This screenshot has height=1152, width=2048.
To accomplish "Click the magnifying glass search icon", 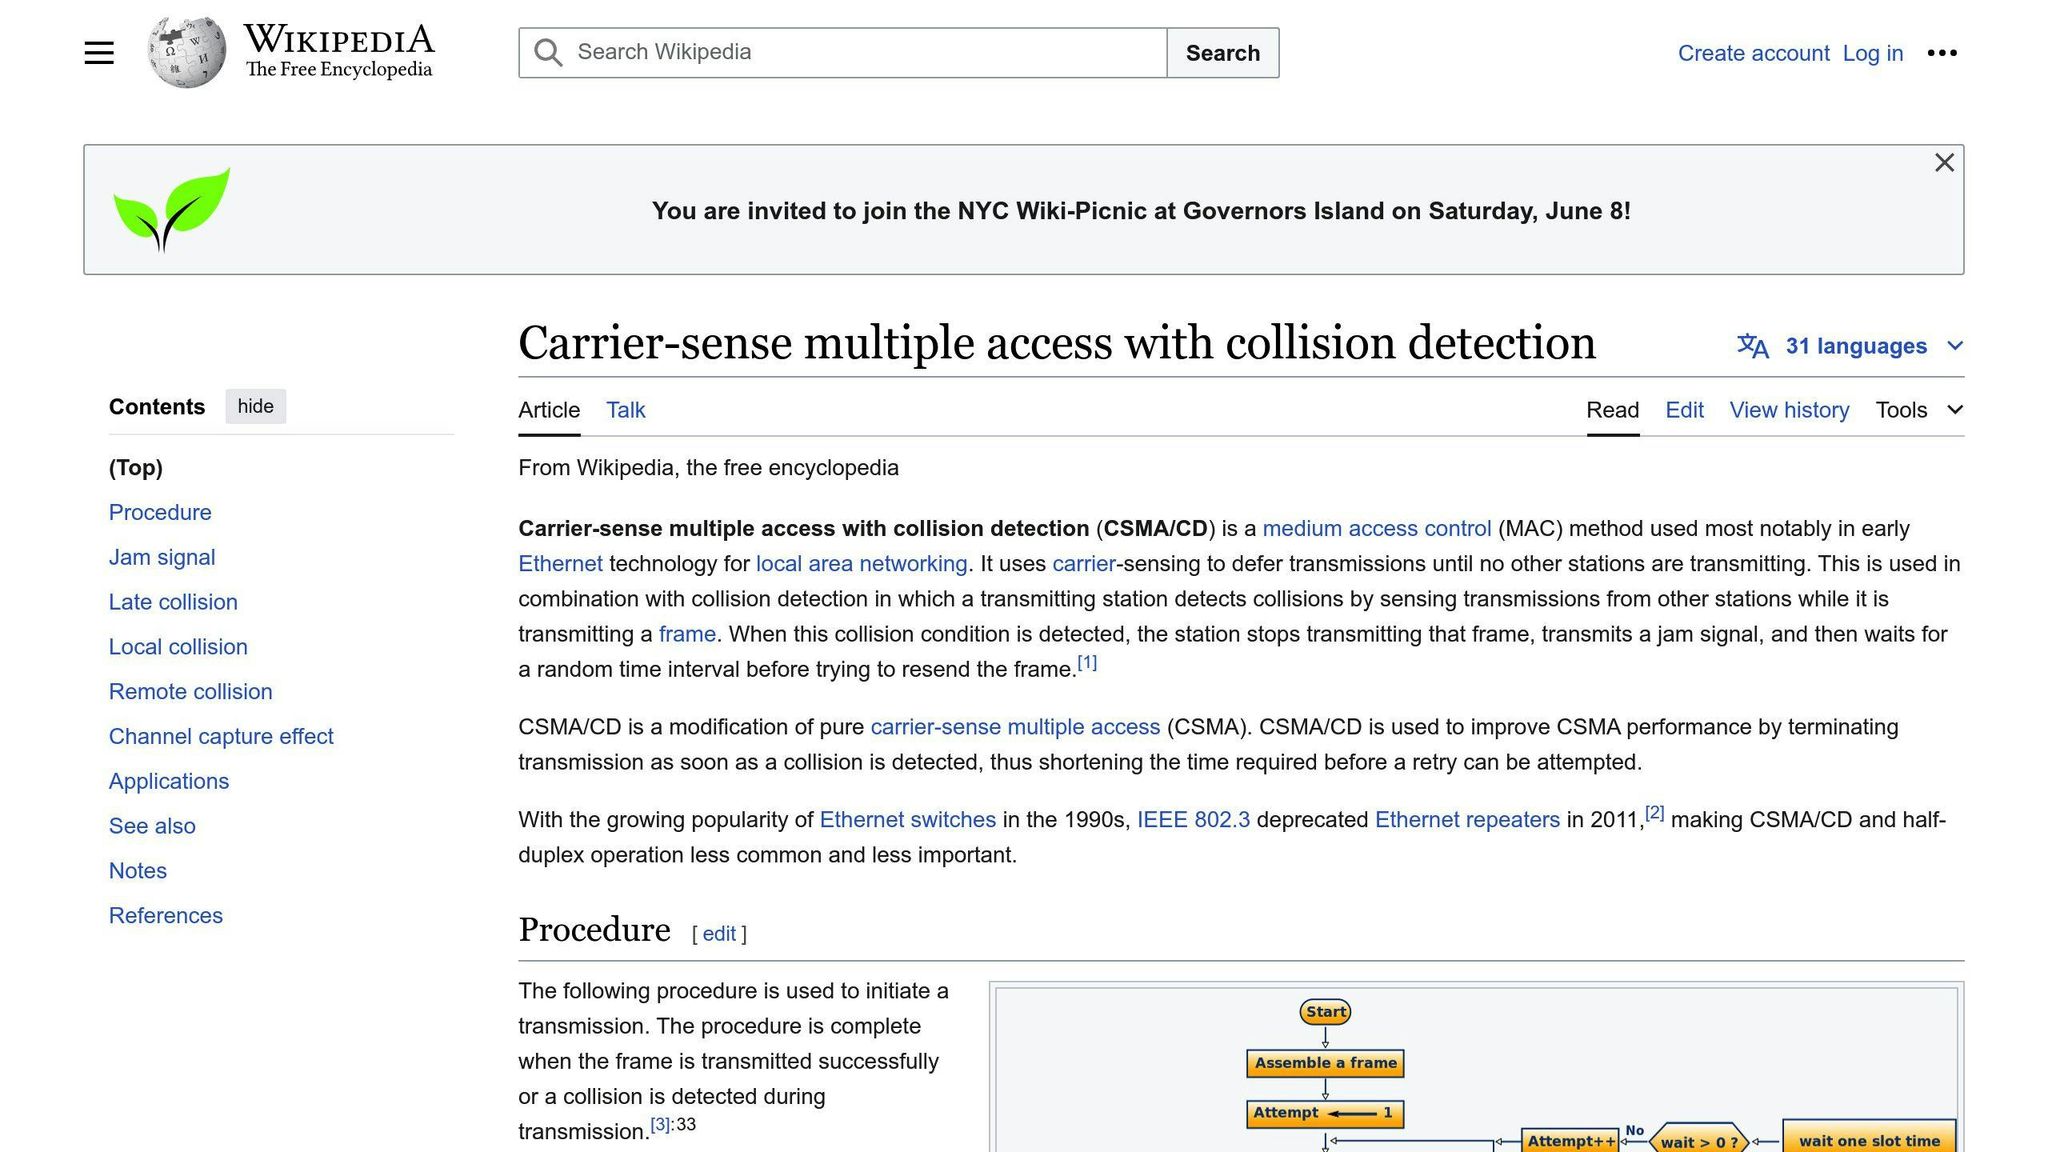I will coord(547,52).
